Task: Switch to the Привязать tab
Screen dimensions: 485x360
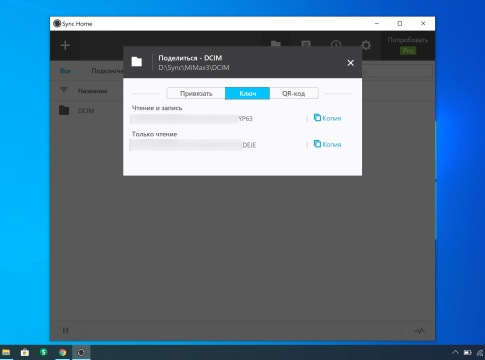Action: [x=196, y=93]
